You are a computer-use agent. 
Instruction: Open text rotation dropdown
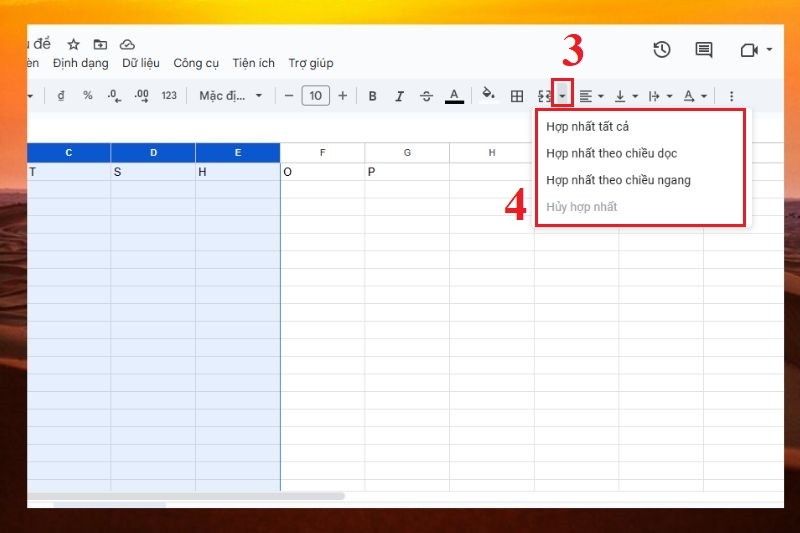click(x=695, y=96)
